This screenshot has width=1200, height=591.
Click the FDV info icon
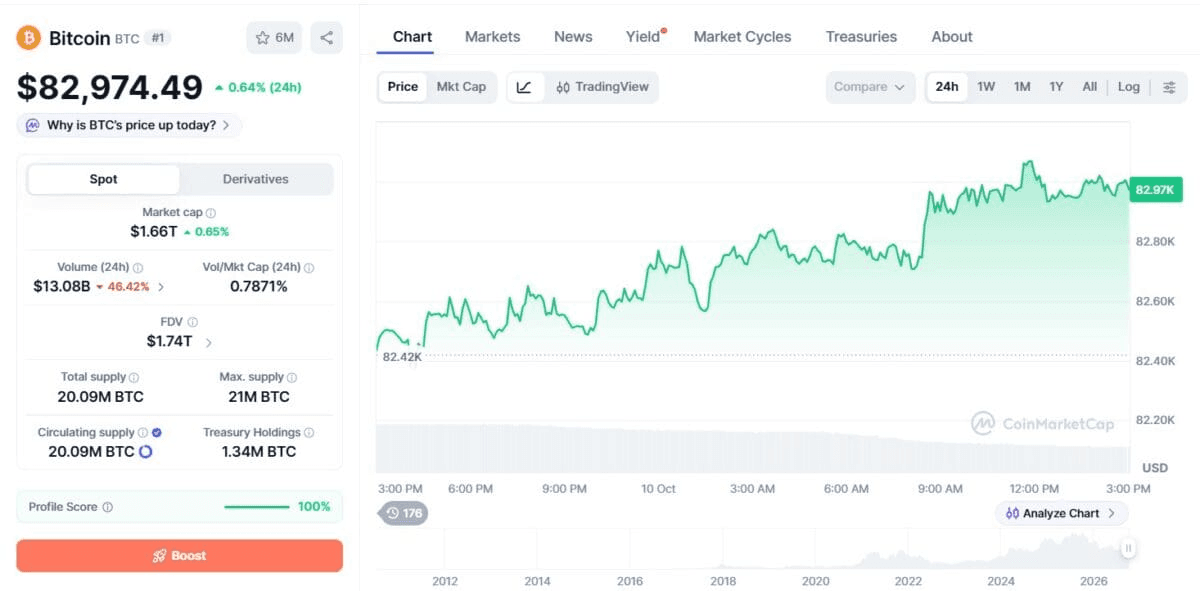192,322
